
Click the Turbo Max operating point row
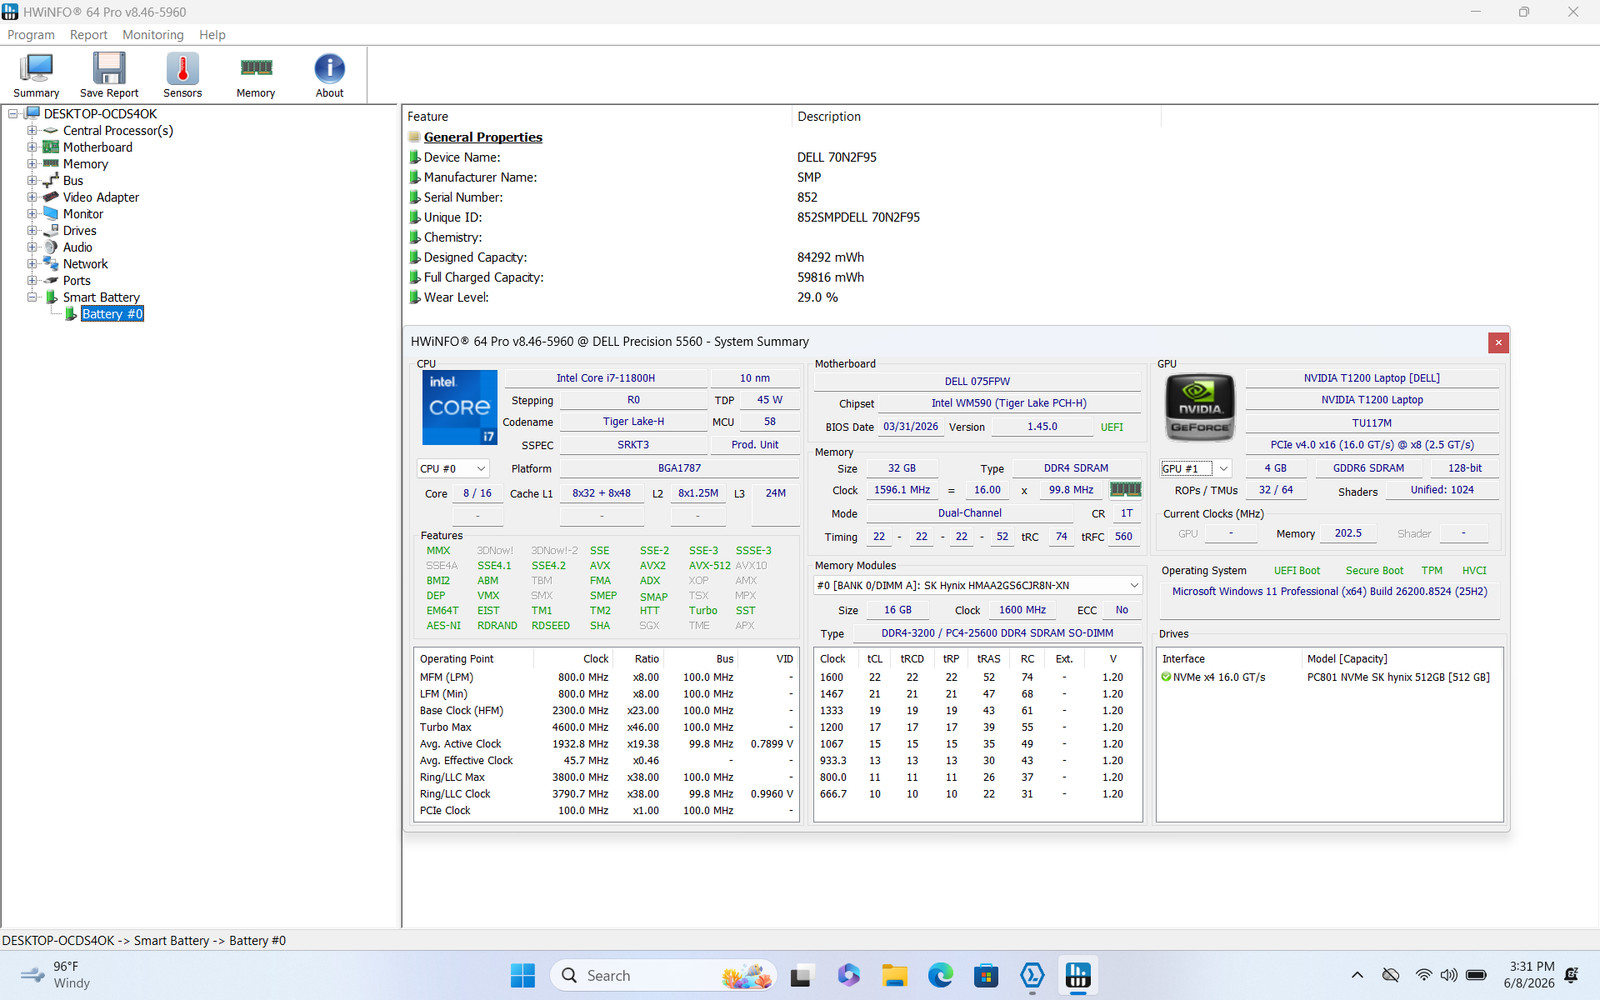pos(606,727)
